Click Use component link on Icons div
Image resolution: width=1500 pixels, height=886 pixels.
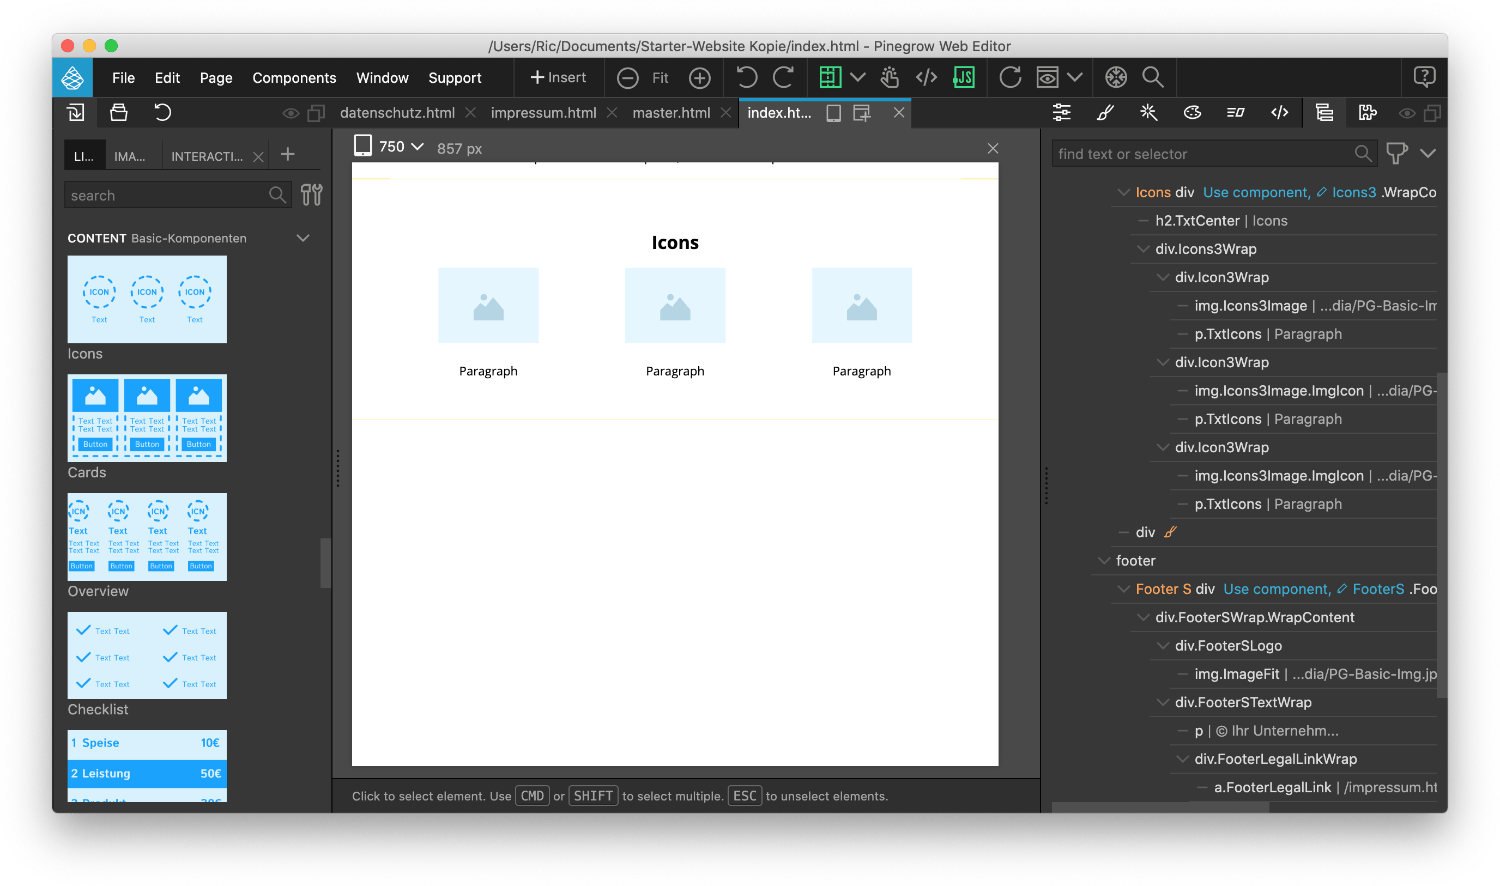[x=1256, y=193]
